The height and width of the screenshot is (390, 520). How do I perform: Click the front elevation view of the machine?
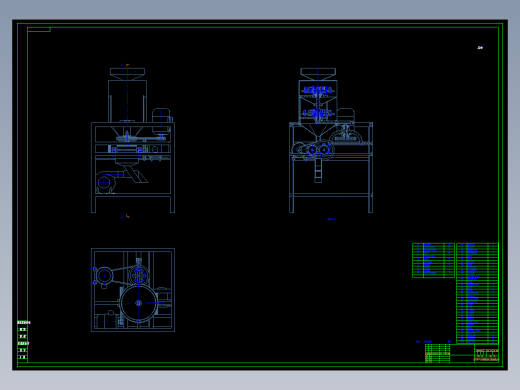tap(133, 140)
